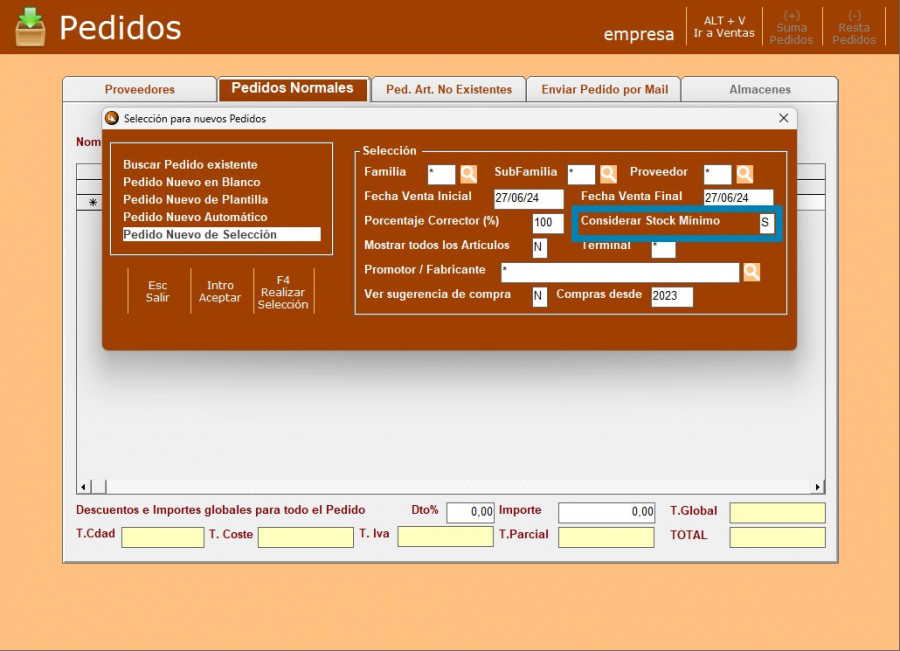Switch to the Proveedores tab
This screenshot has height=651, width=900.
pyautogui.click(x=140, y=89)
